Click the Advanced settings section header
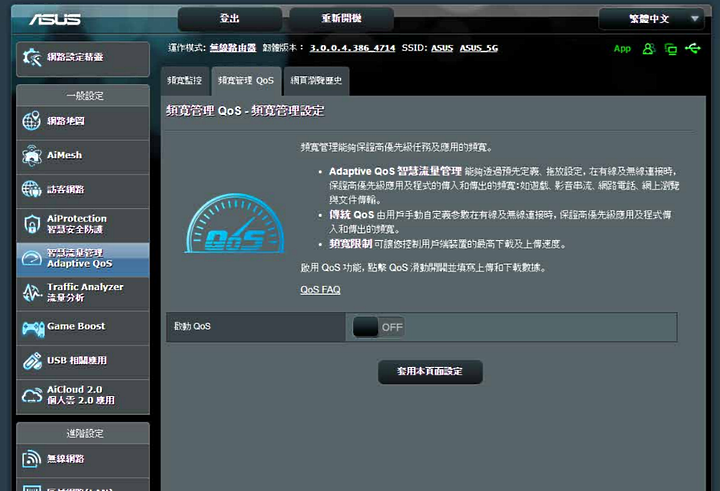Image resolution: width=720 pixels, height=491 pixels. pyautogui.click(x=84, y=434)
